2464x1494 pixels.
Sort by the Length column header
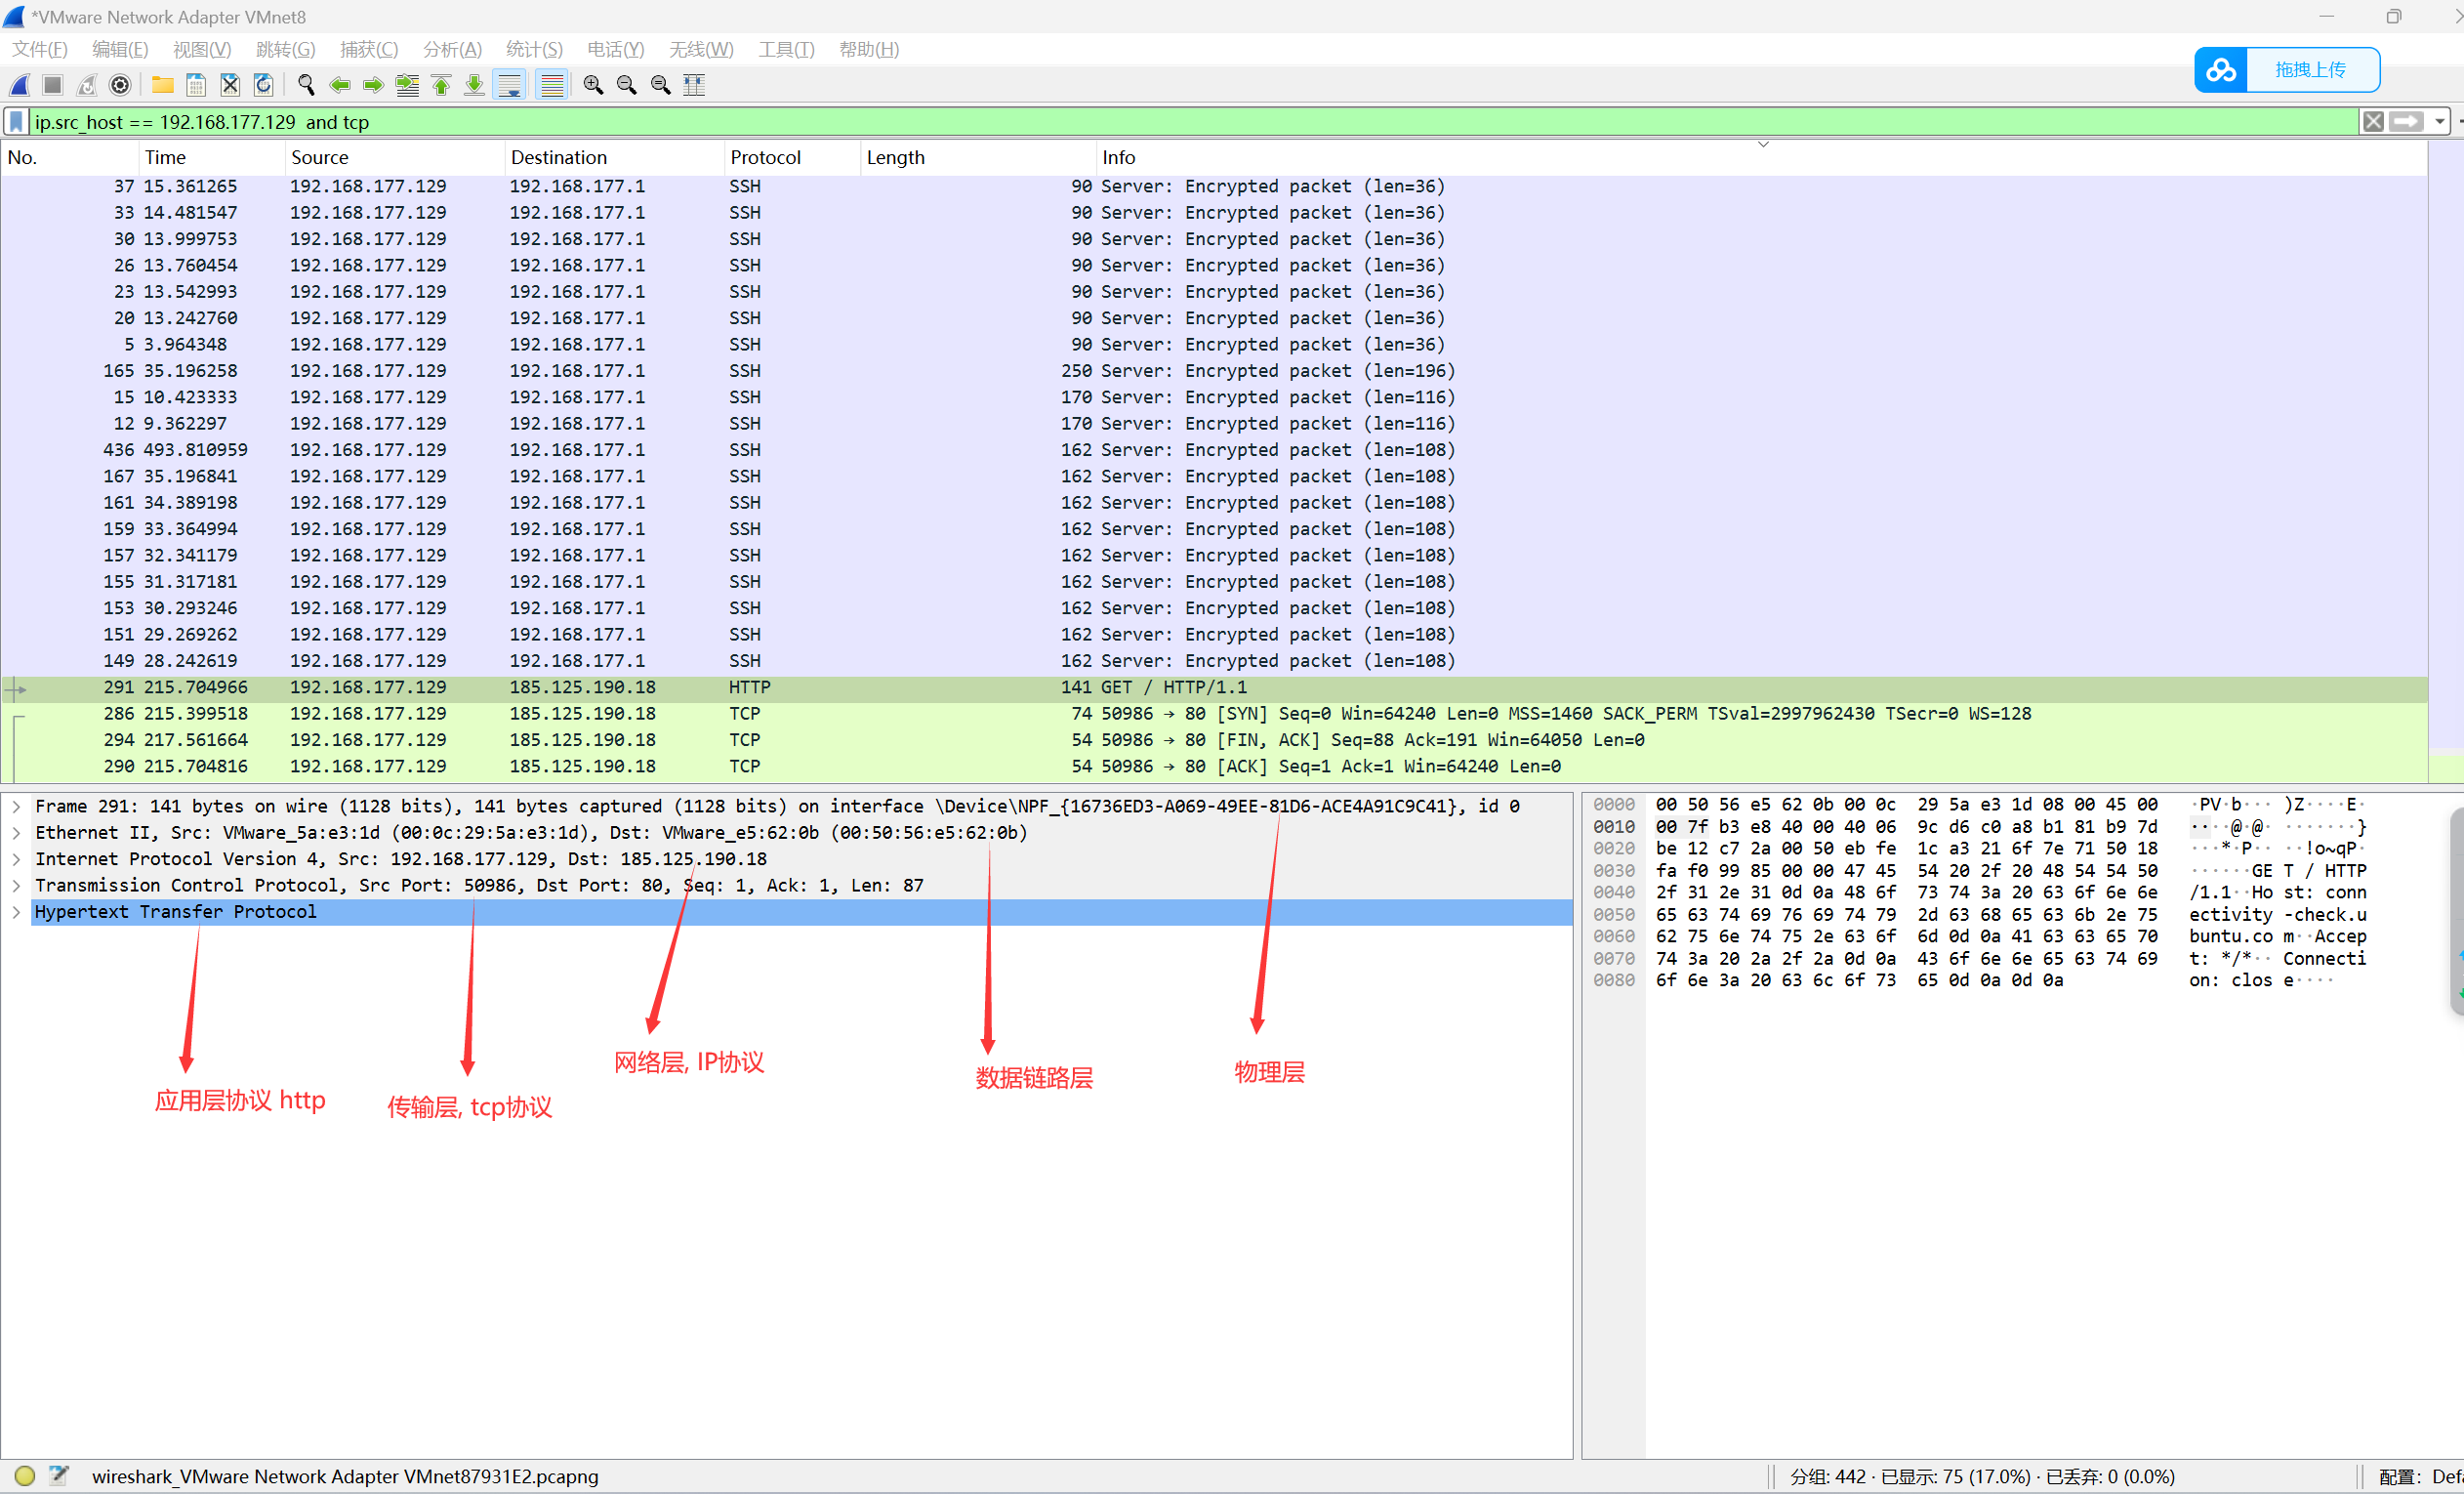[979, 157]
